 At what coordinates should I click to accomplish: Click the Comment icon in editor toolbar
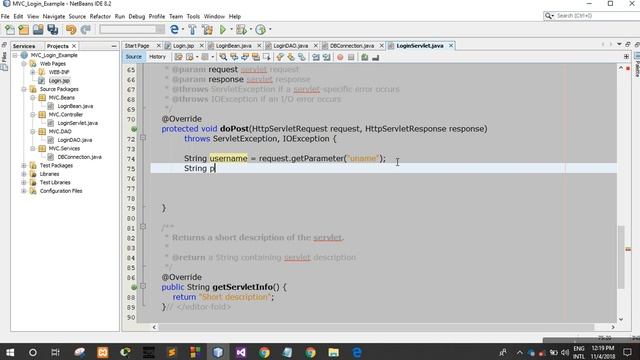click(x=364, y=57)
